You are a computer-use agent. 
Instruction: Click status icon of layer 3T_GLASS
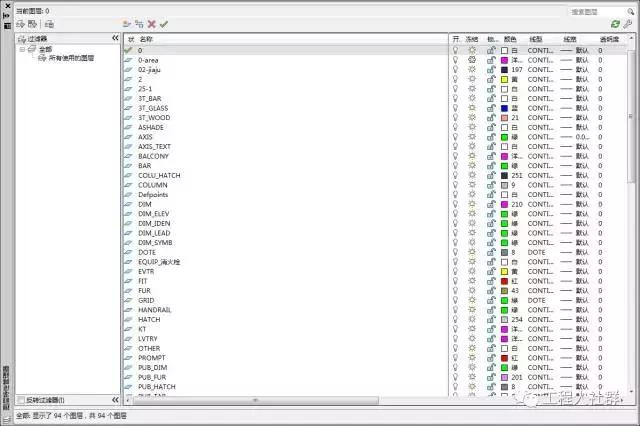click(x=129, y=108)
